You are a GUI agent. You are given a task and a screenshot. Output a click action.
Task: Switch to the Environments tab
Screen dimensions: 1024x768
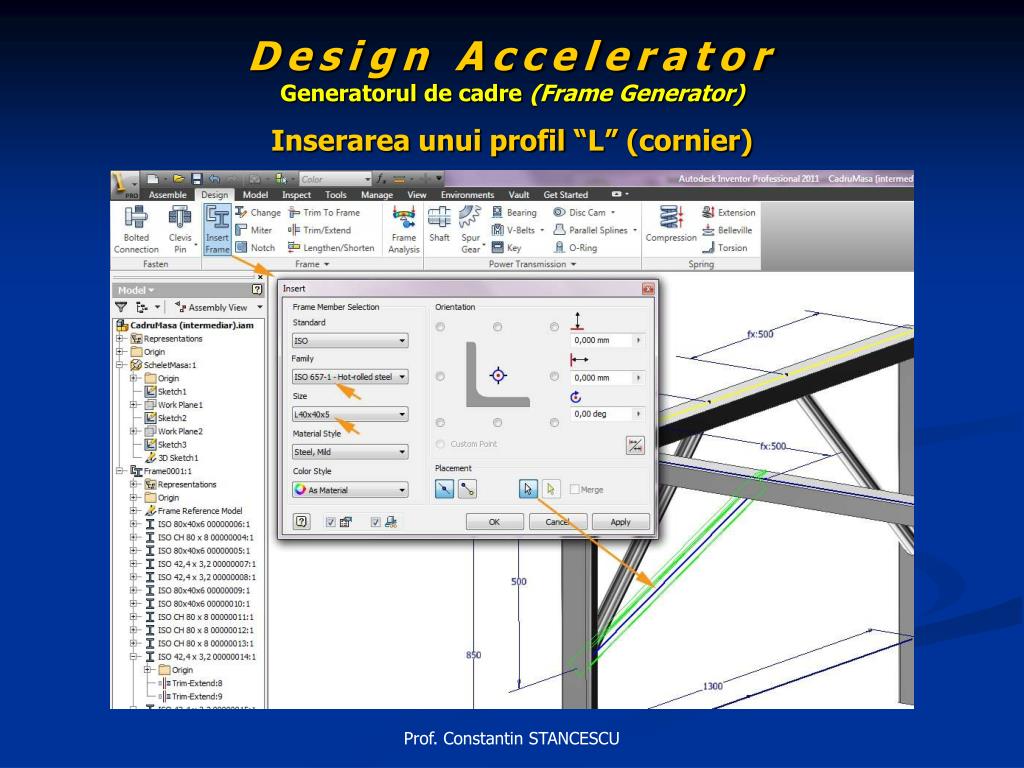(x=467, y=195)
